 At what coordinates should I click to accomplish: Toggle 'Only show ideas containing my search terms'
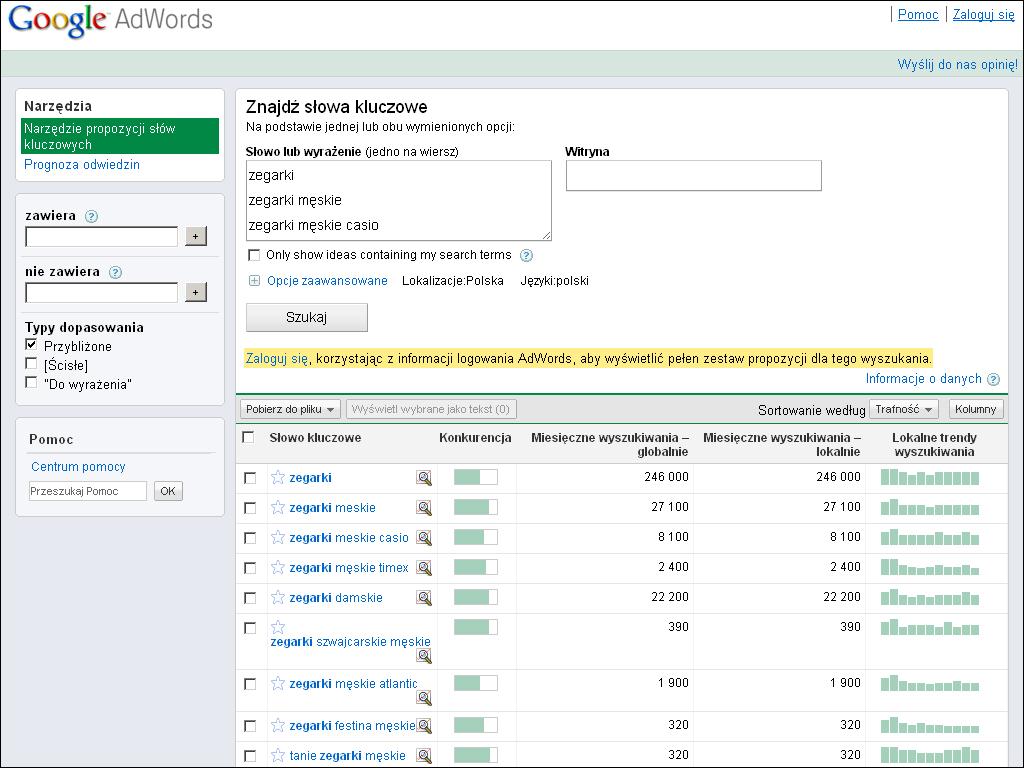pos(254,255)
